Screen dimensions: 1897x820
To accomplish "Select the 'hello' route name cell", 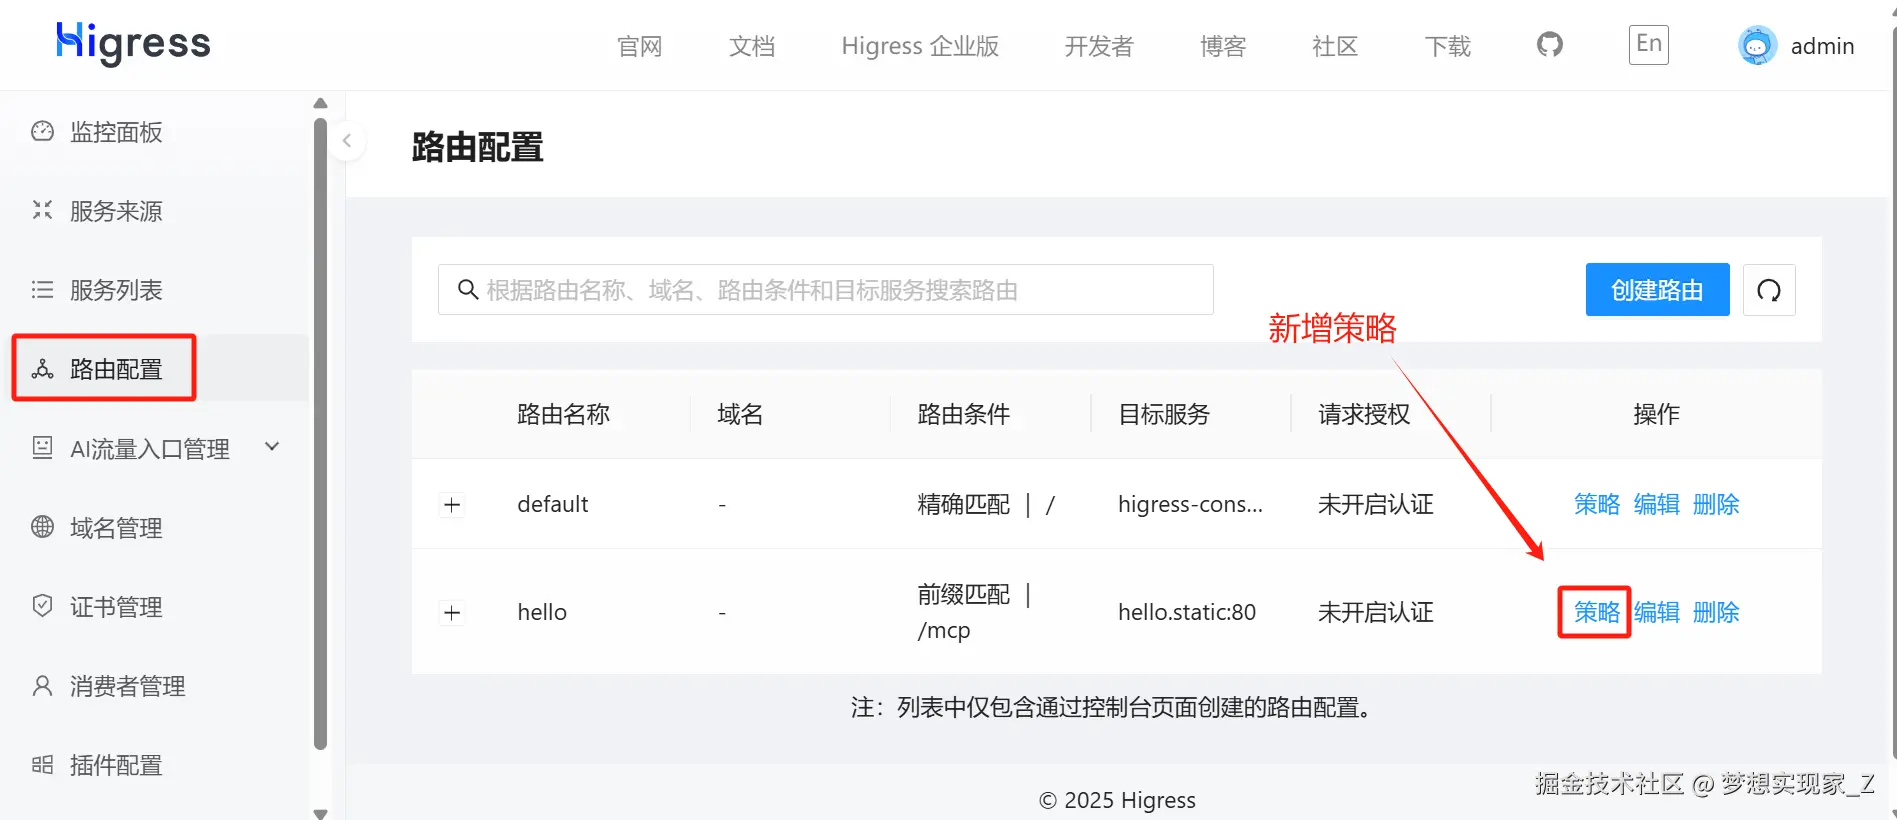I will [x=542, y=612].
